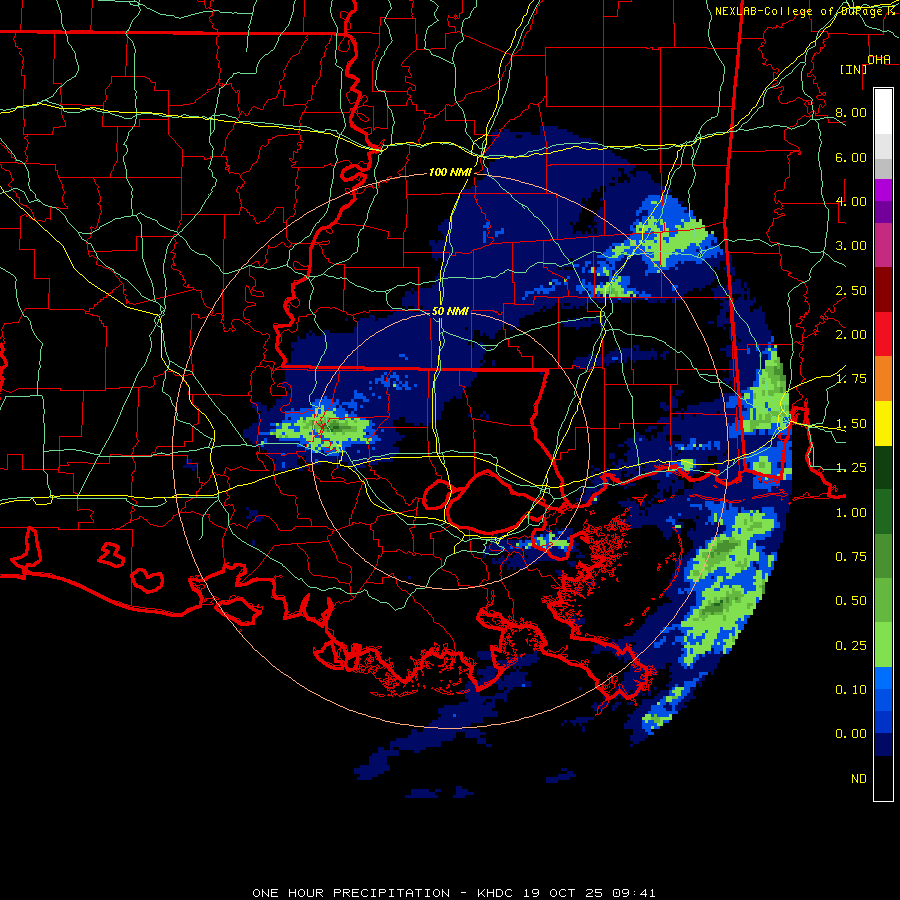900x900 pixels.
Task: Select the 0.50 legend value
Action: [x=851, y=601]
